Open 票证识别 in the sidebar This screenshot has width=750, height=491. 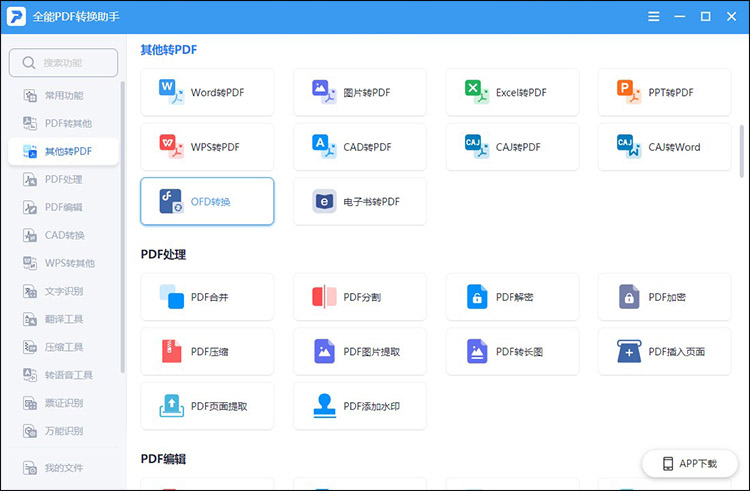pos(63,403)
